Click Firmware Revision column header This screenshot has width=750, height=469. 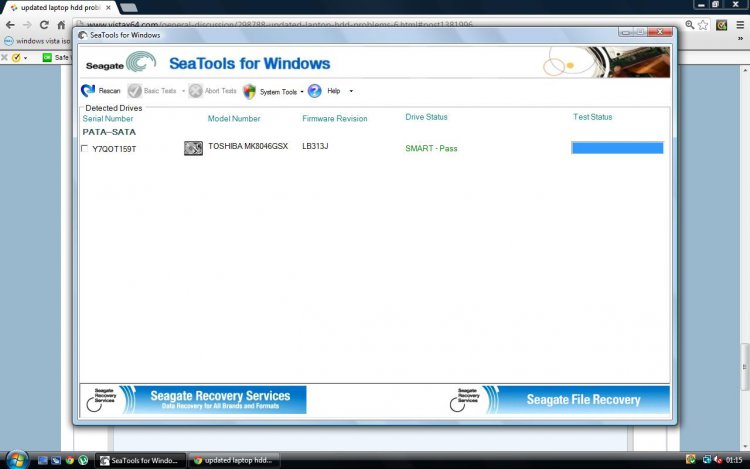335,119
